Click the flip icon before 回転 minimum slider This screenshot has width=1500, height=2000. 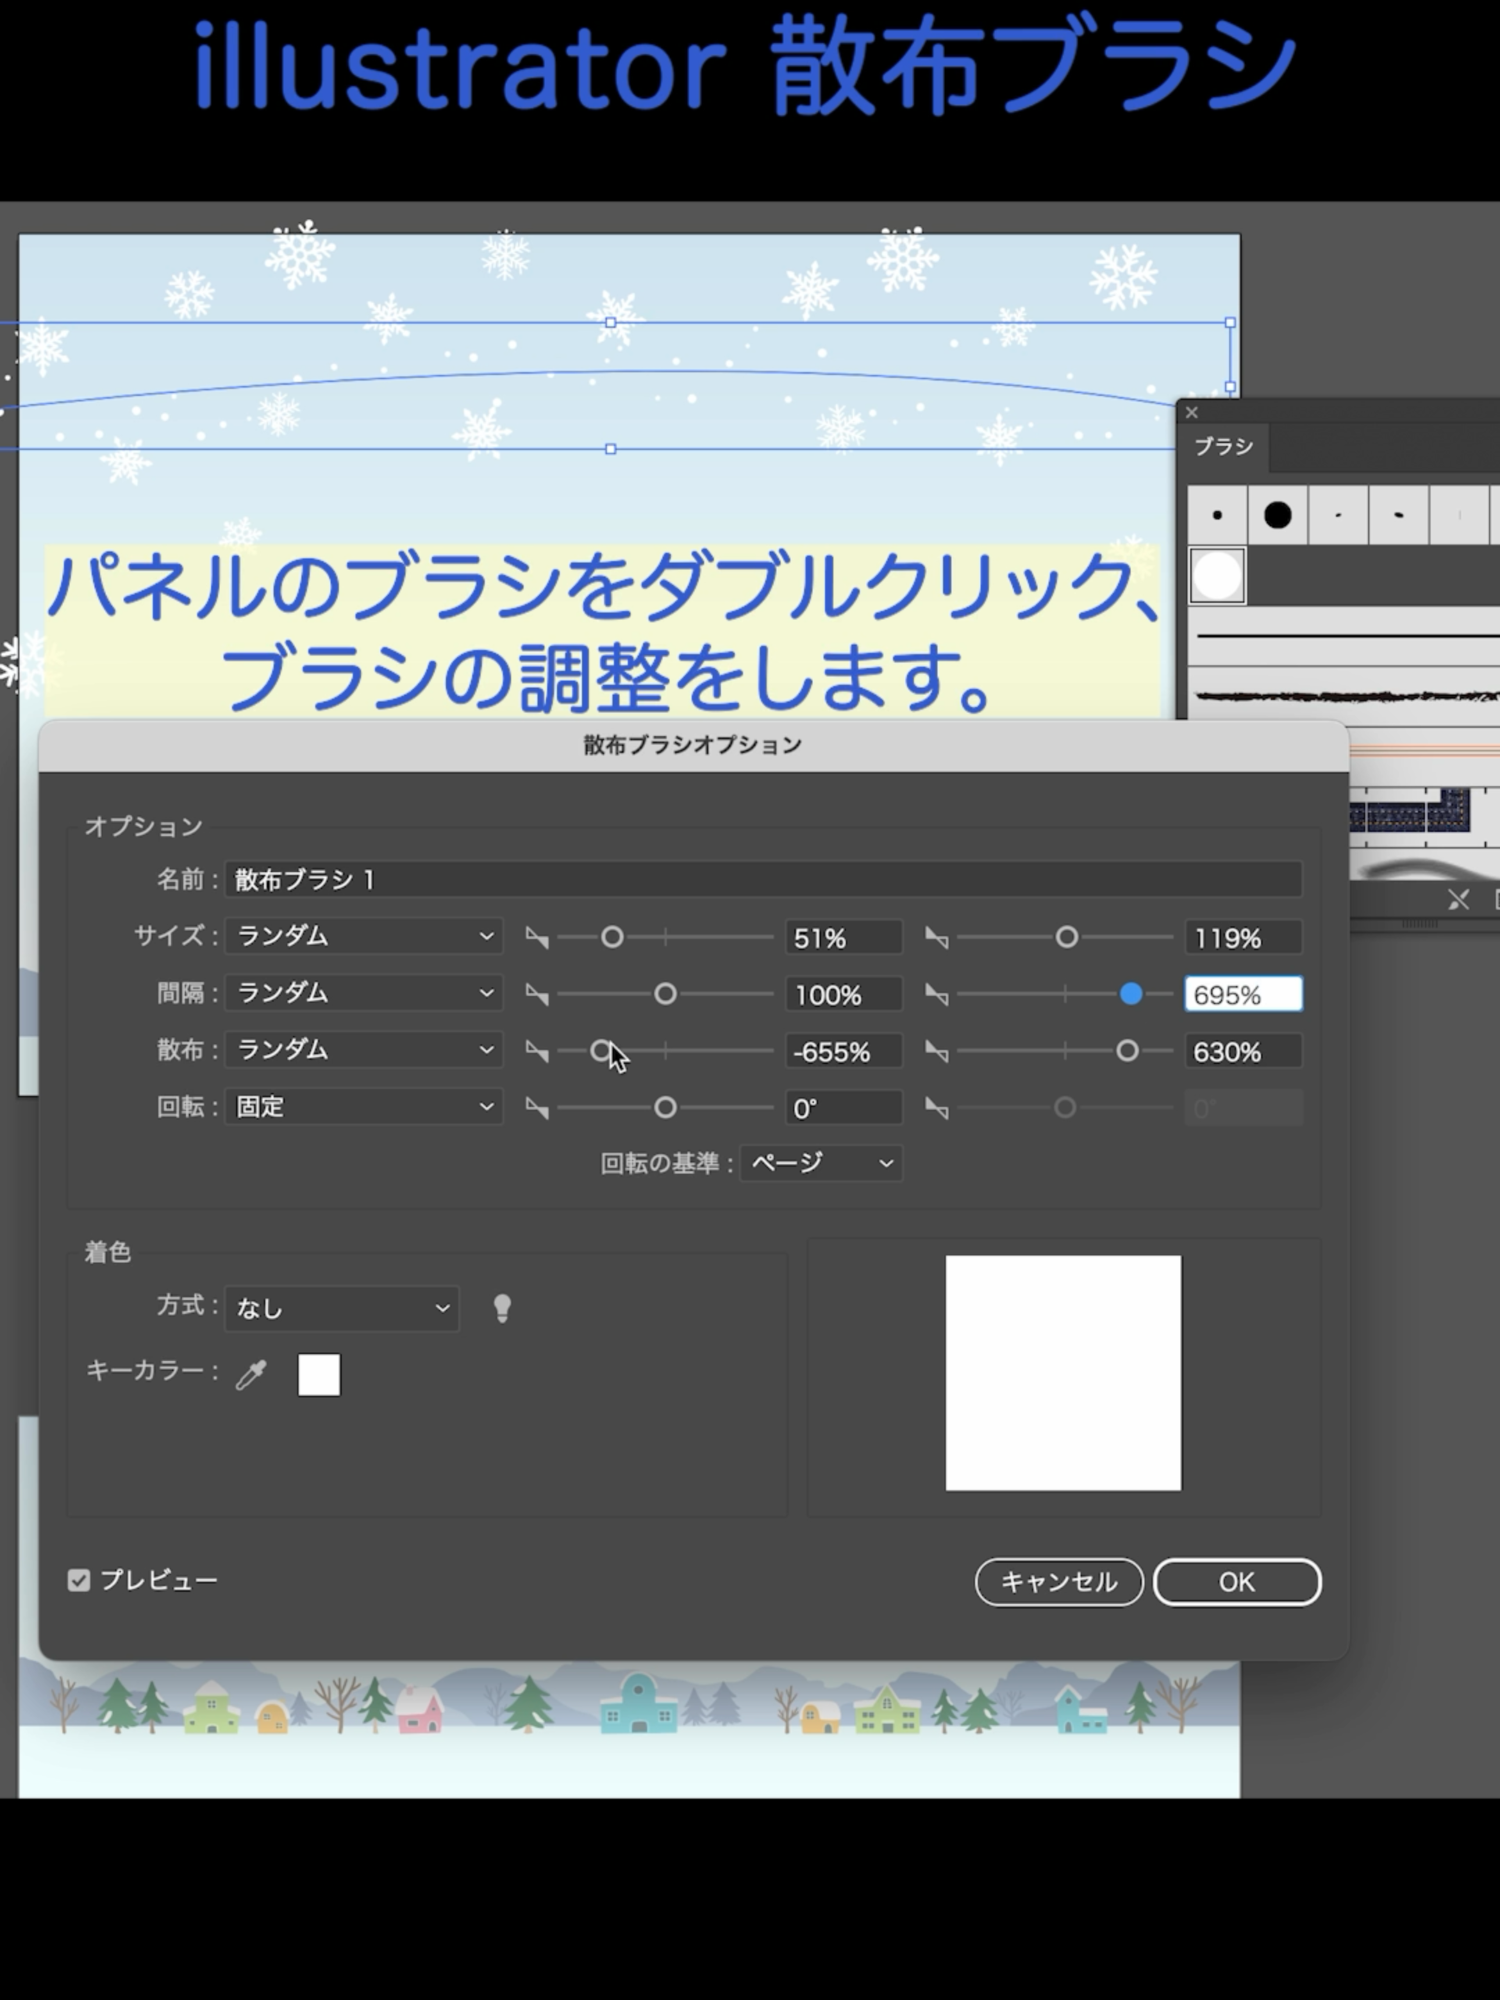[537, 1108]
